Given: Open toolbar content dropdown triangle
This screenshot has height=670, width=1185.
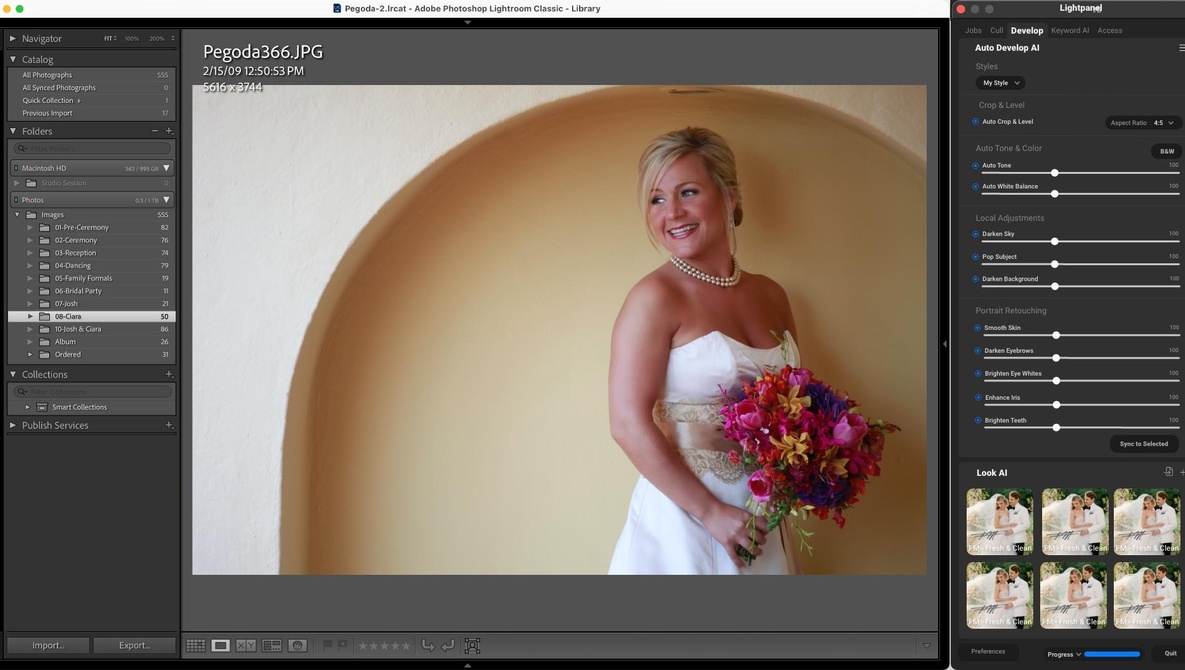Looking at the screenshot, I should point(927,646).
